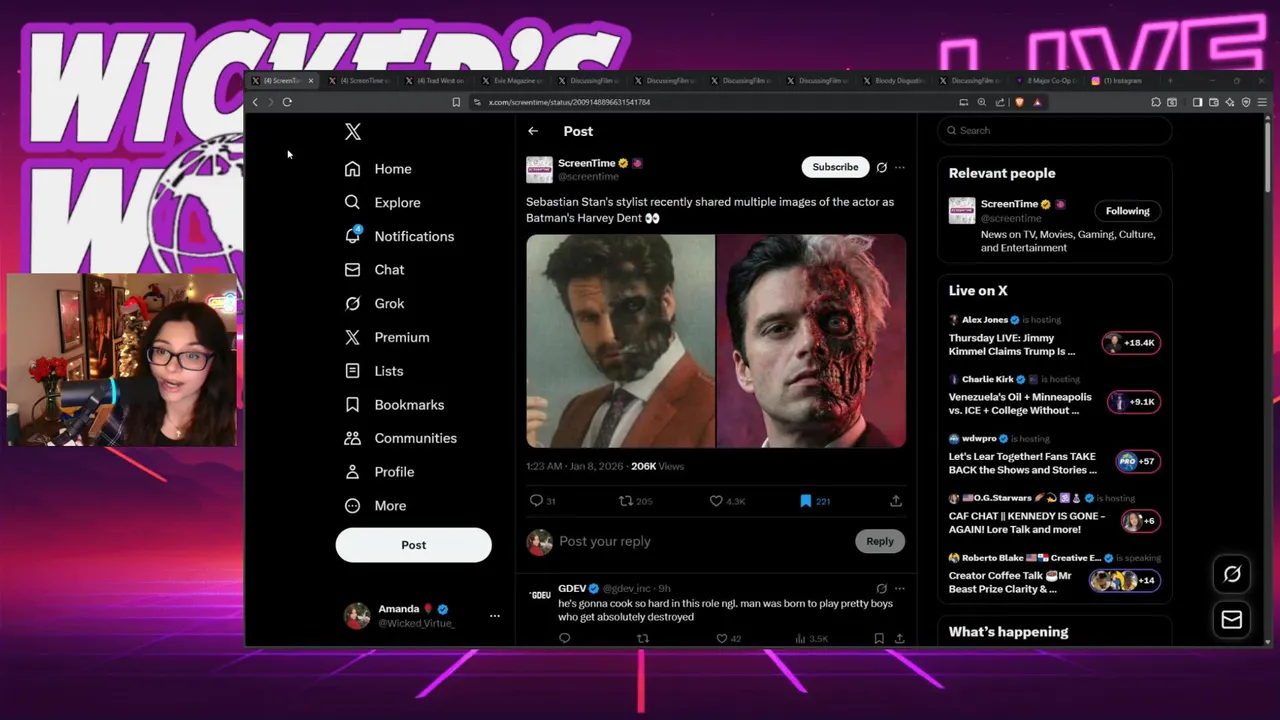Share the GDEV reply
The image size is (1280, 720).
click(x=900, y=638)
